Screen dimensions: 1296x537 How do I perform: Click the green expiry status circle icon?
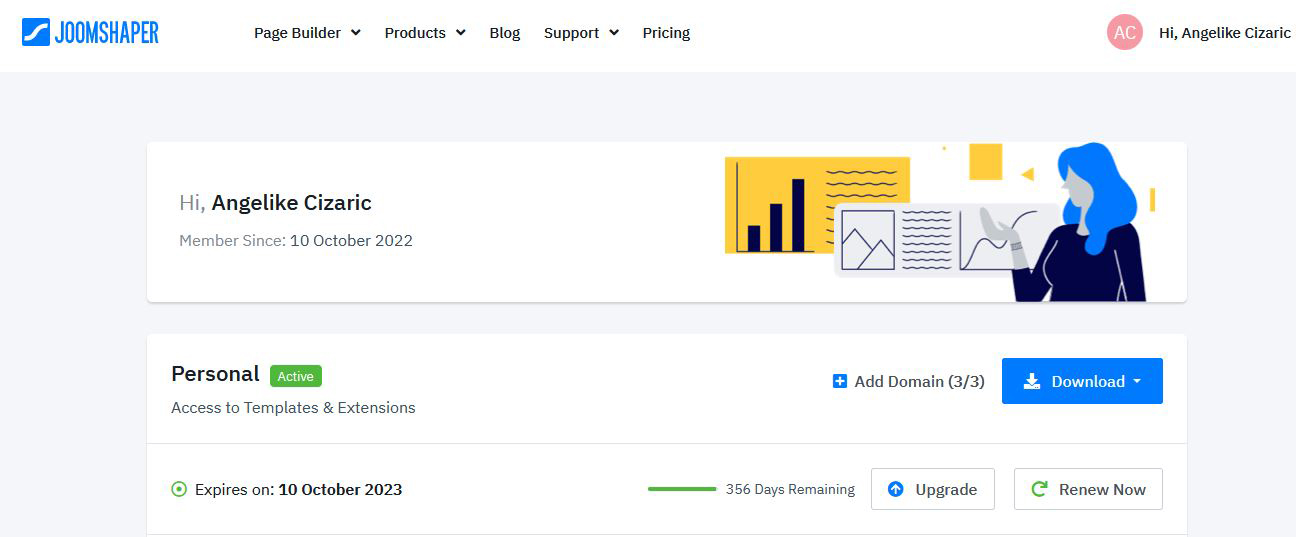179,490
